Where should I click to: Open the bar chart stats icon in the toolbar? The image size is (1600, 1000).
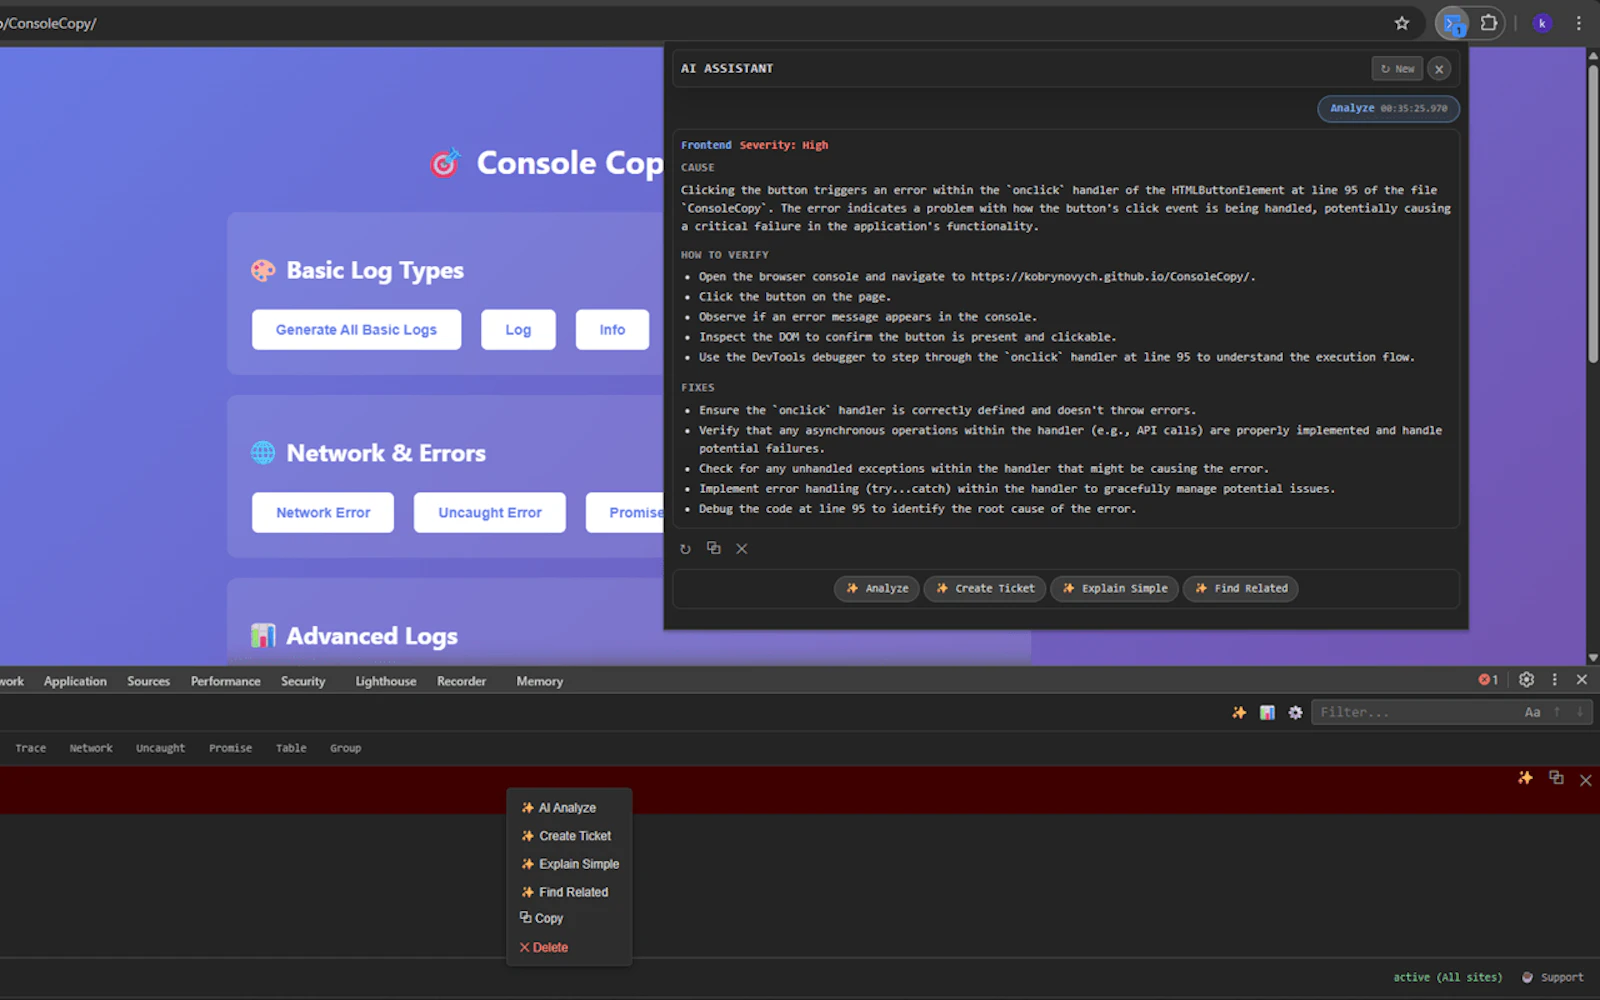[1267, 713]
